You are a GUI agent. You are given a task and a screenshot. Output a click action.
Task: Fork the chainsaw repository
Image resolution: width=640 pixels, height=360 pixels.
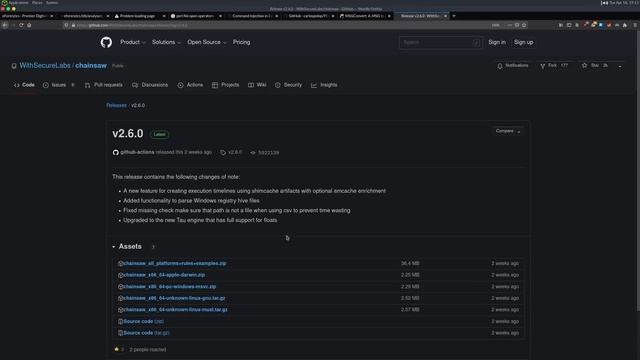554,65
